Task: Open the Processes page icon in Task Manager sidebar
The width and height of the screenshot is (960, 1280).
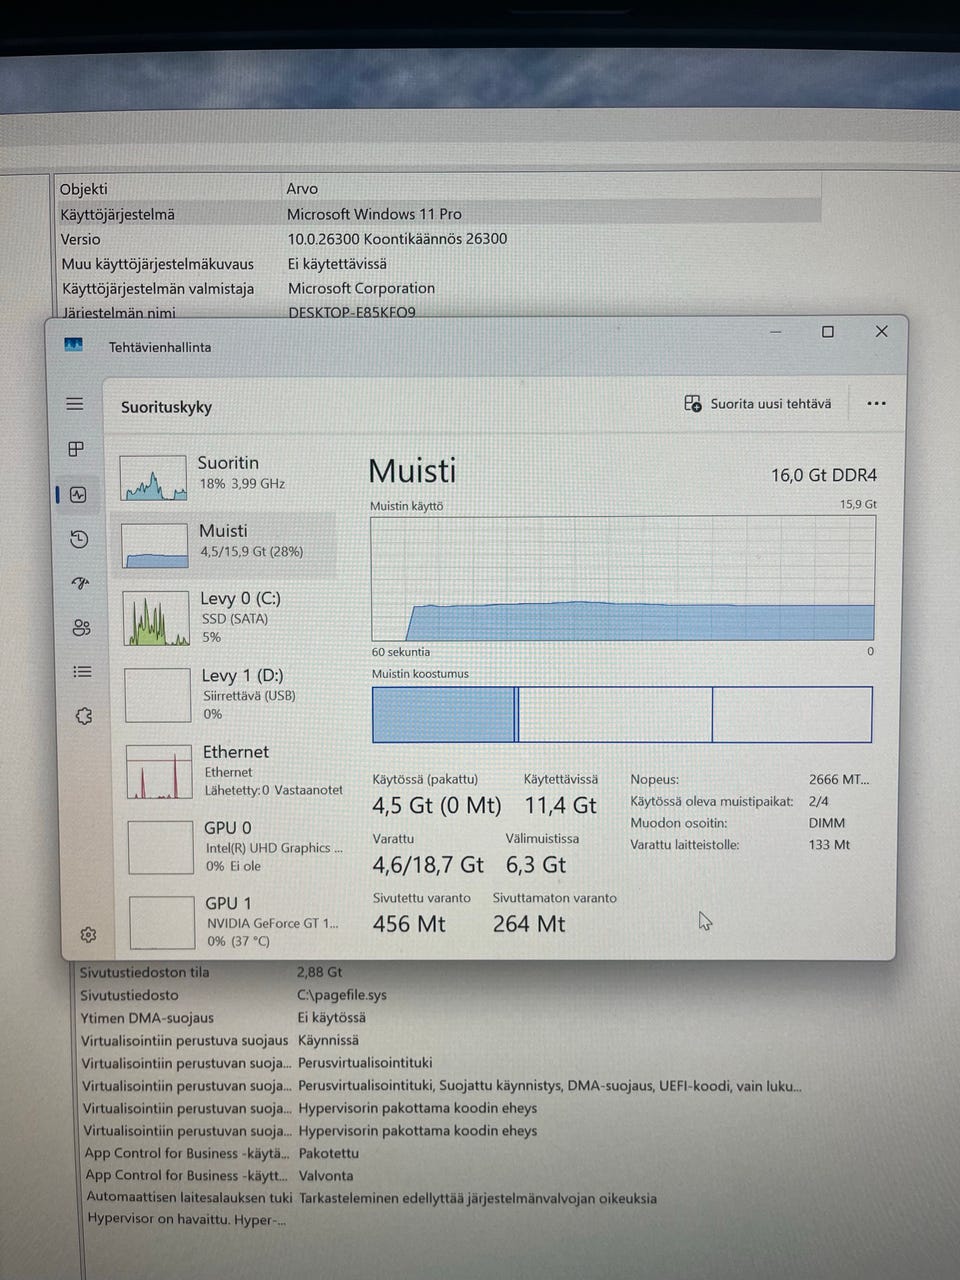Action: (x=76, y=449)
